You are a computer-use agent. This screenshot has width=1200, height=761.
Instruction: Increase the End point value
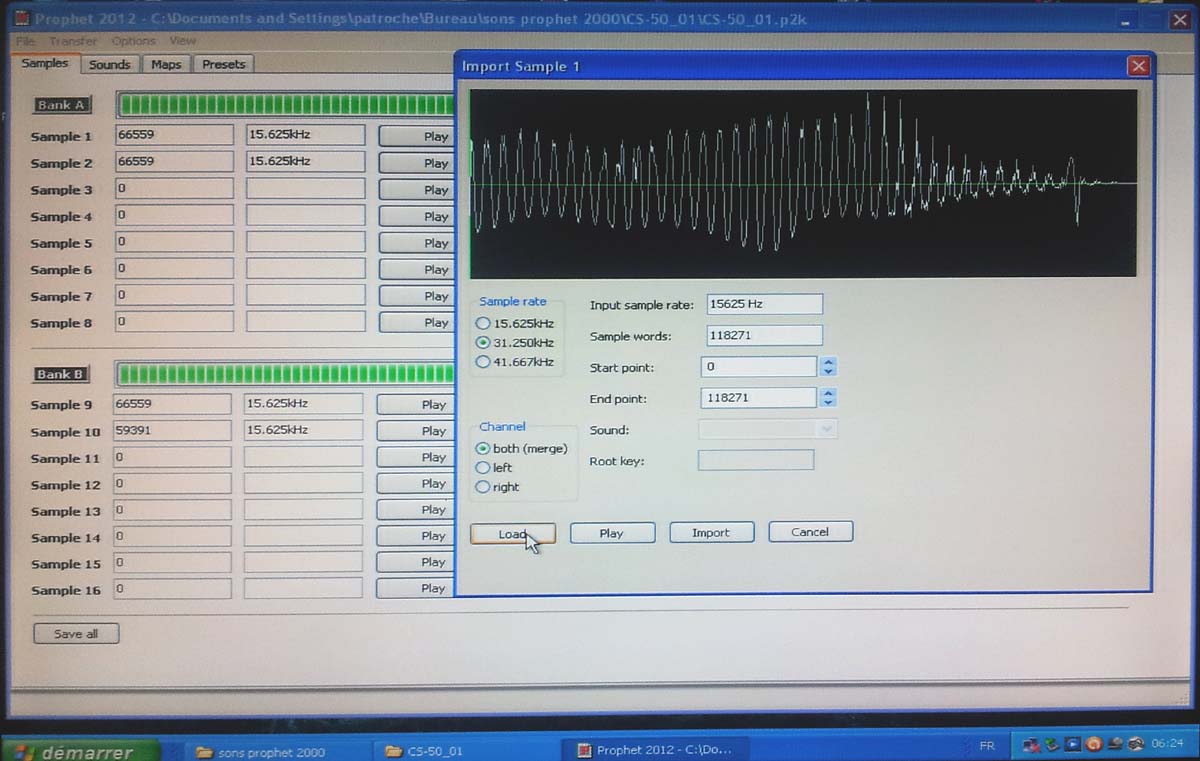828,393
